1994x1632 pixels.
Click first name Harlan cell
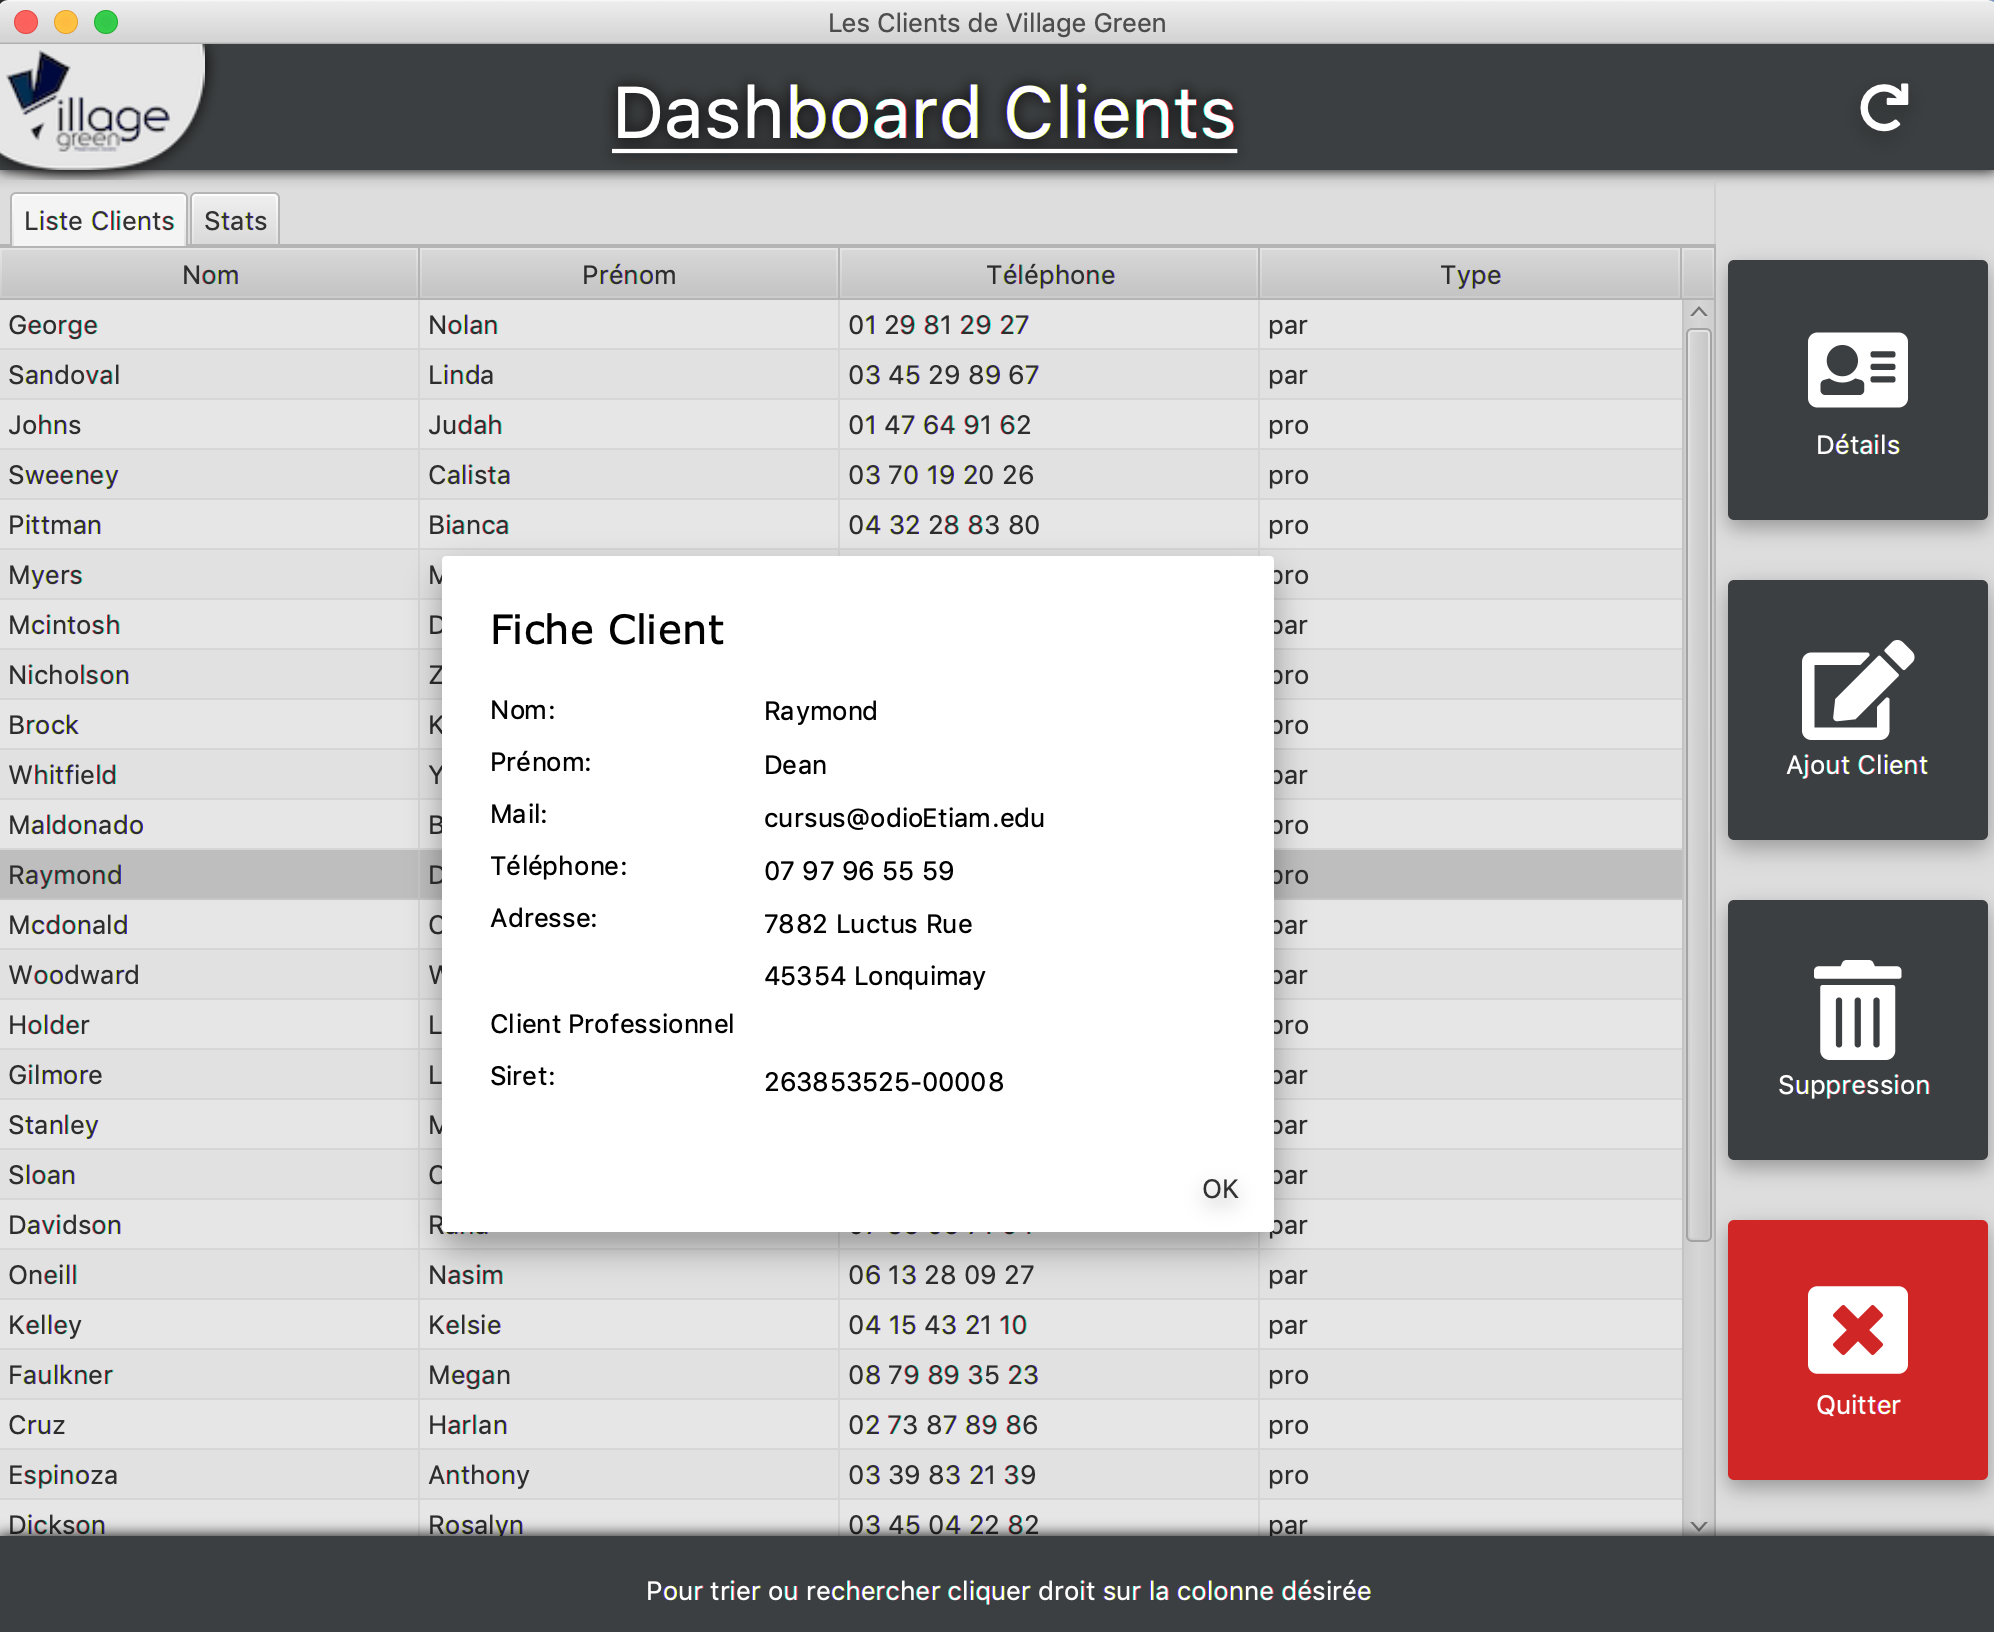(629, 1425)
